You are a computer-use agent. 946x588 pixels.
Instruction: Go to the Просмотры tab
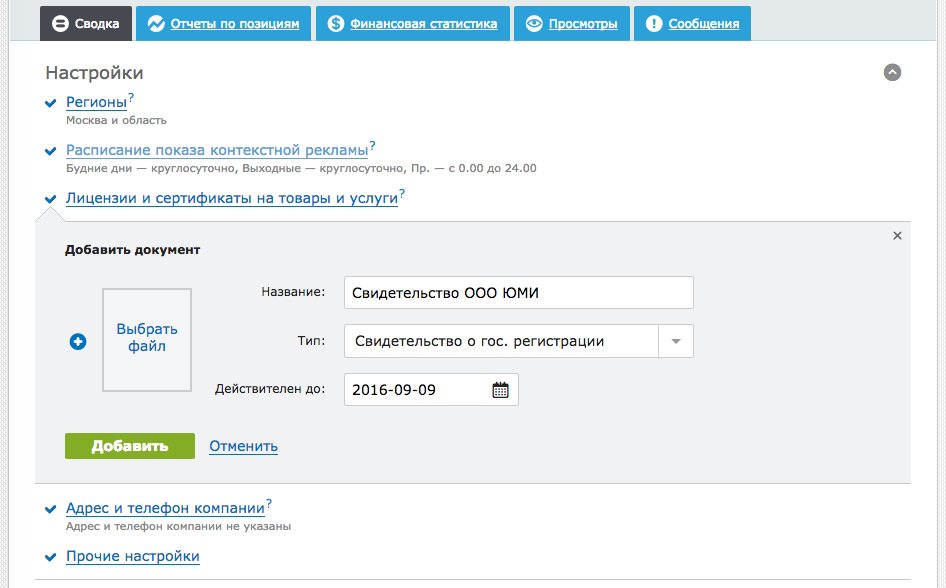[572, 24]
